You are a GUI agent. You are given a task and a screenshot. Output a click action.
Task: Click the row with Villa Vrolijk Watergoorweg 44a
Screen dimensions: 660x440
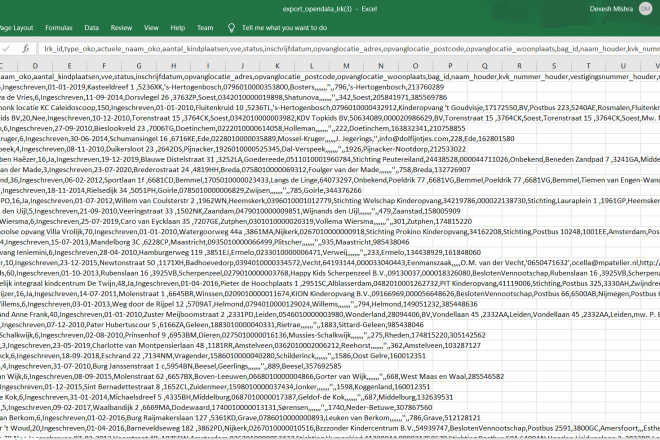click(x=330, y=232)
